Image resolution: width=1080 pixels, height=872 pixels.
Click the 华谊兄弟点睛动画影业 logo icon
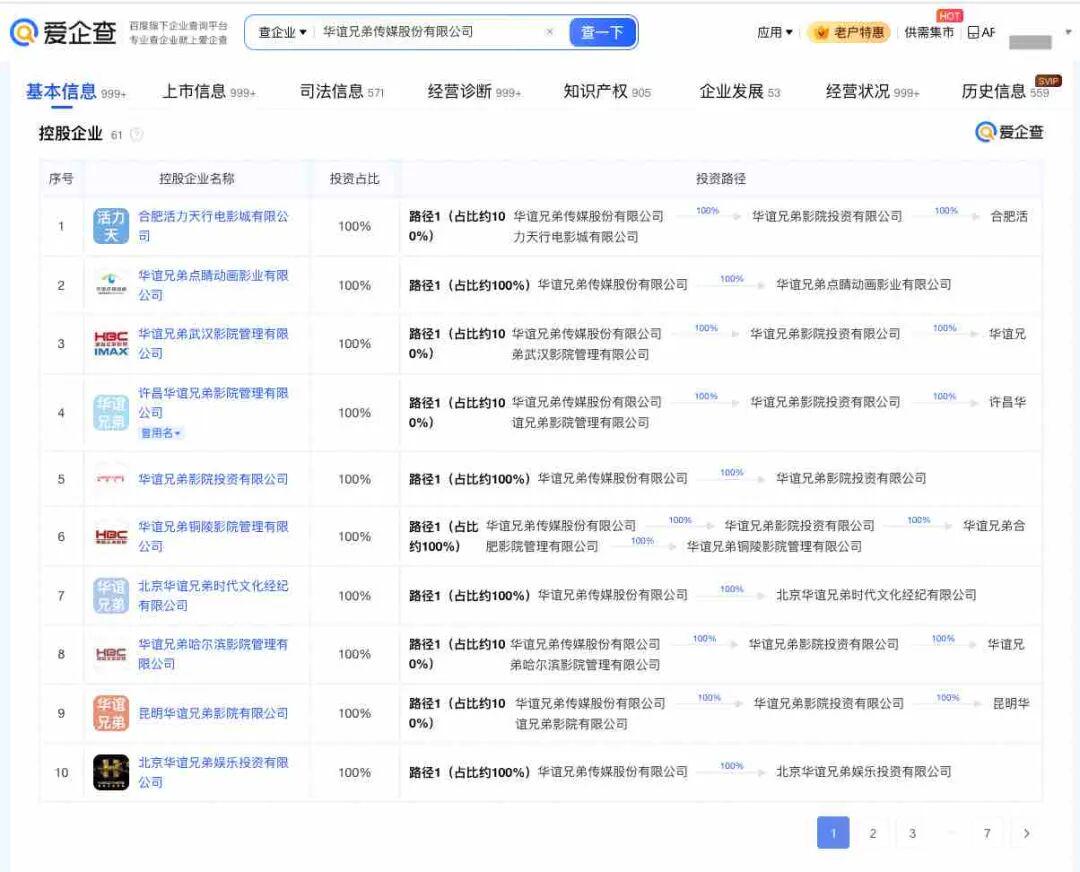coord(111,285)
